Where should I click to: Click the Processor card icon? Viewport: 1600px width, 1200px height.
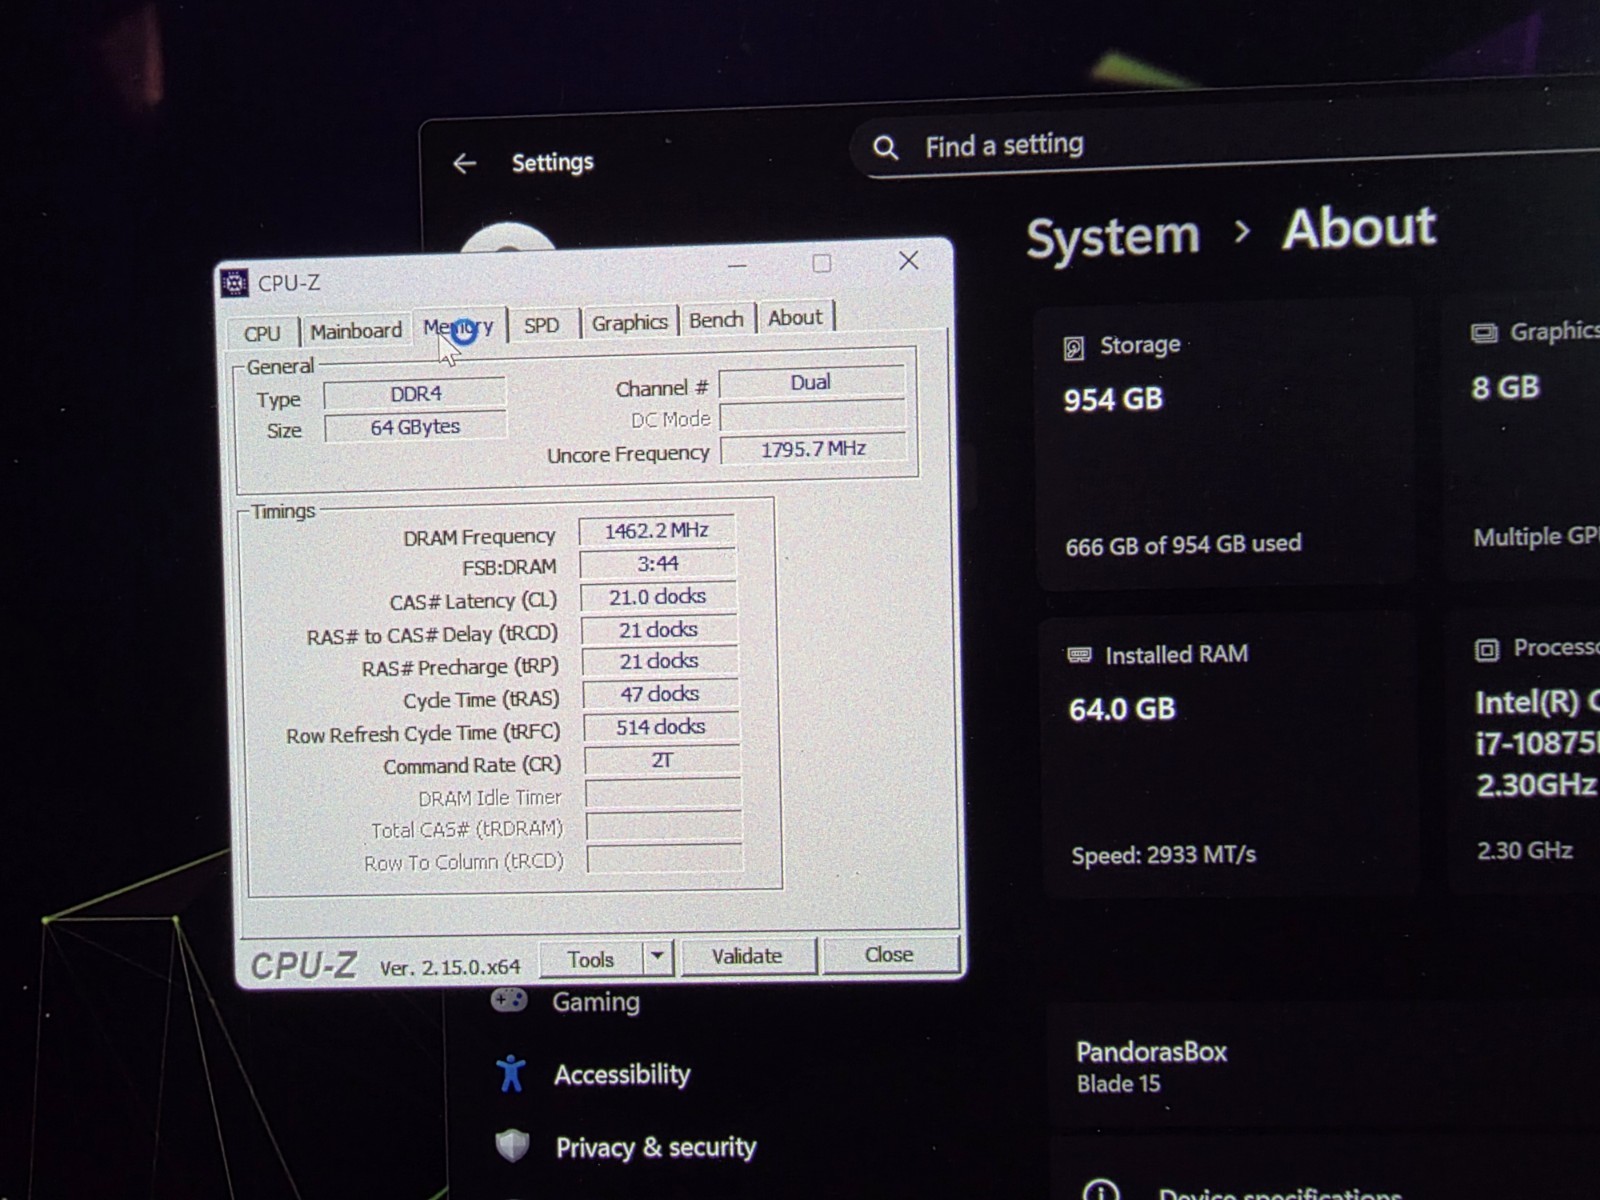coord(1486,650)
